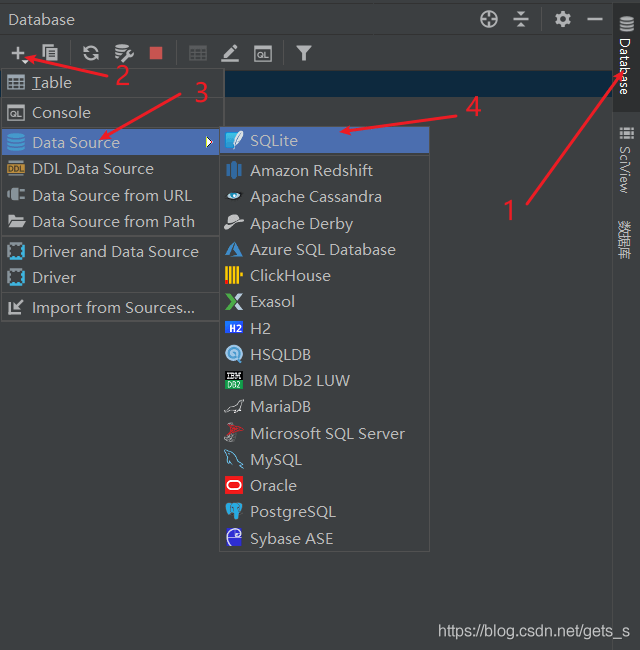Click the Duplicate data source icon
Screen dimensions: 640x650
[x=50, y=53]
